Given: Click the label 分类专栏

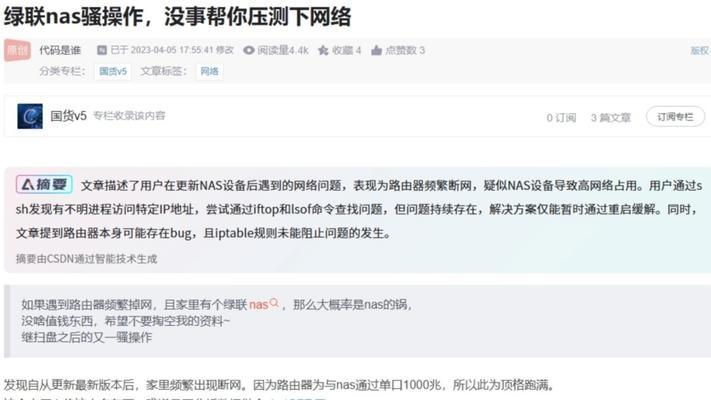Looking at the screenshot, I should point(63,71).
